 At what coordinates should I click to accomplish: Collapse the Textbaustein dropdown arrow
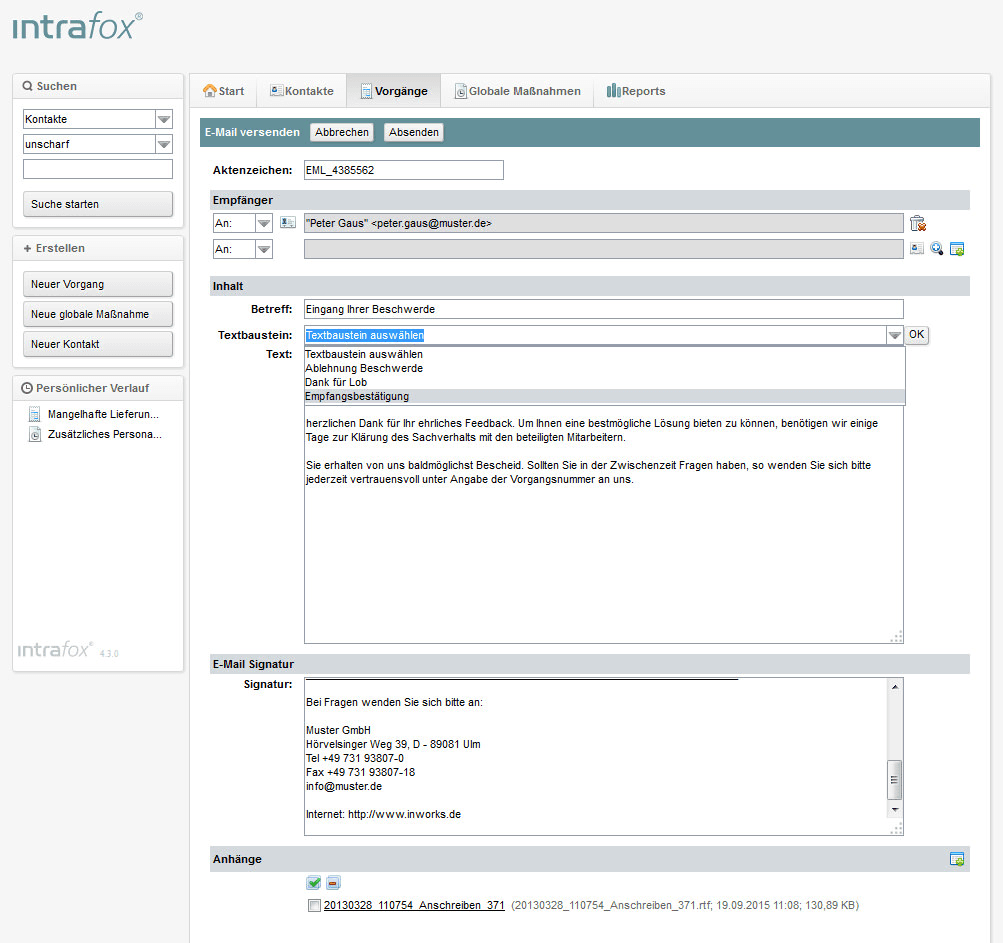(894, 335)
